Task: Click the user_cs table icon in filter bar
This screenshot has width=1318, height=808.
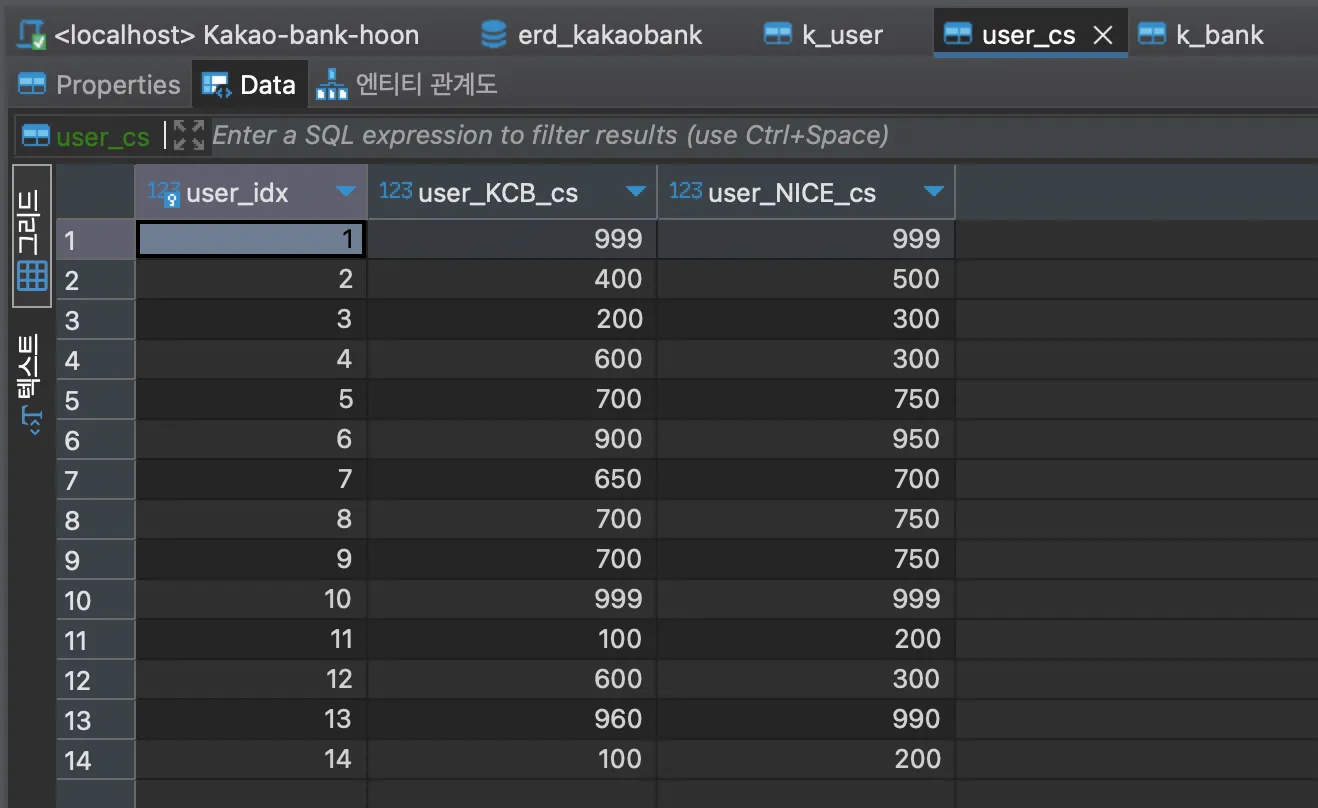Action: coord(36,136)
